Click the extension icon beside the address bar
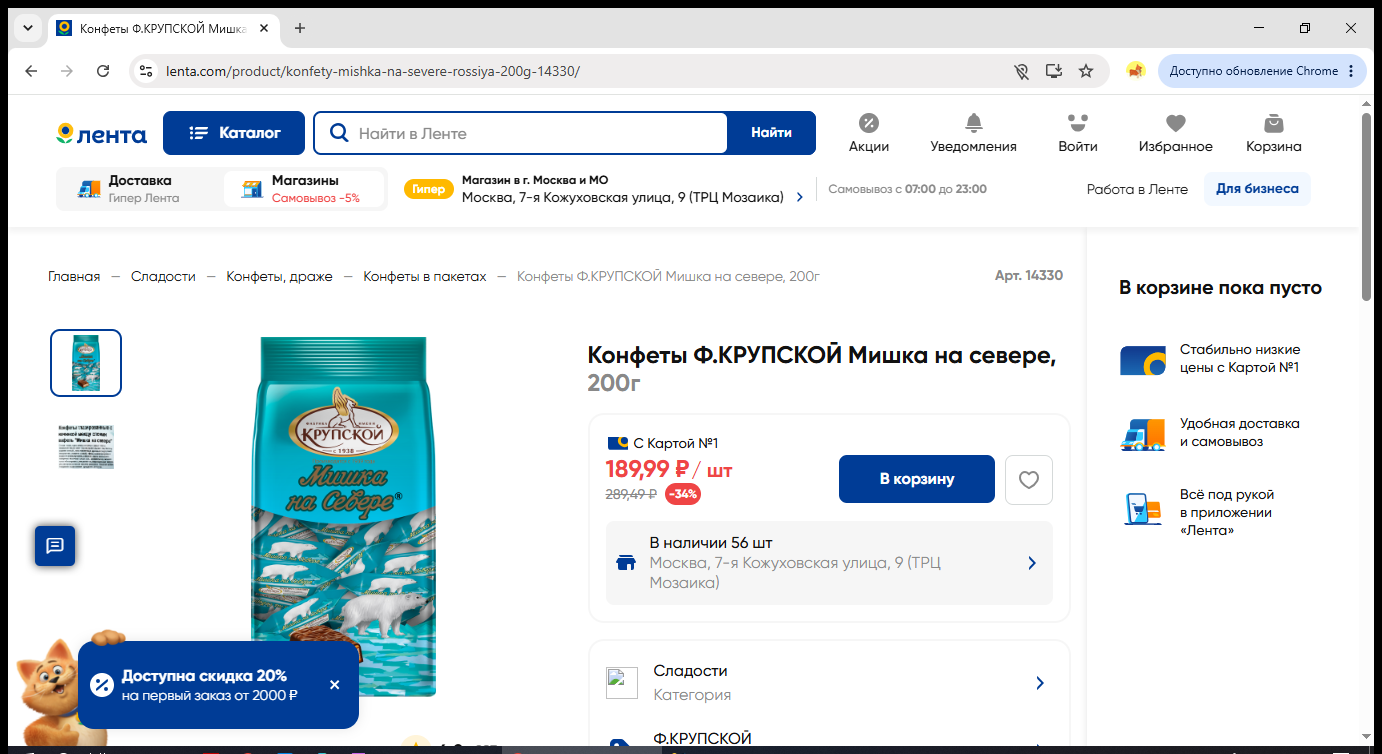 pos(1135,71)
